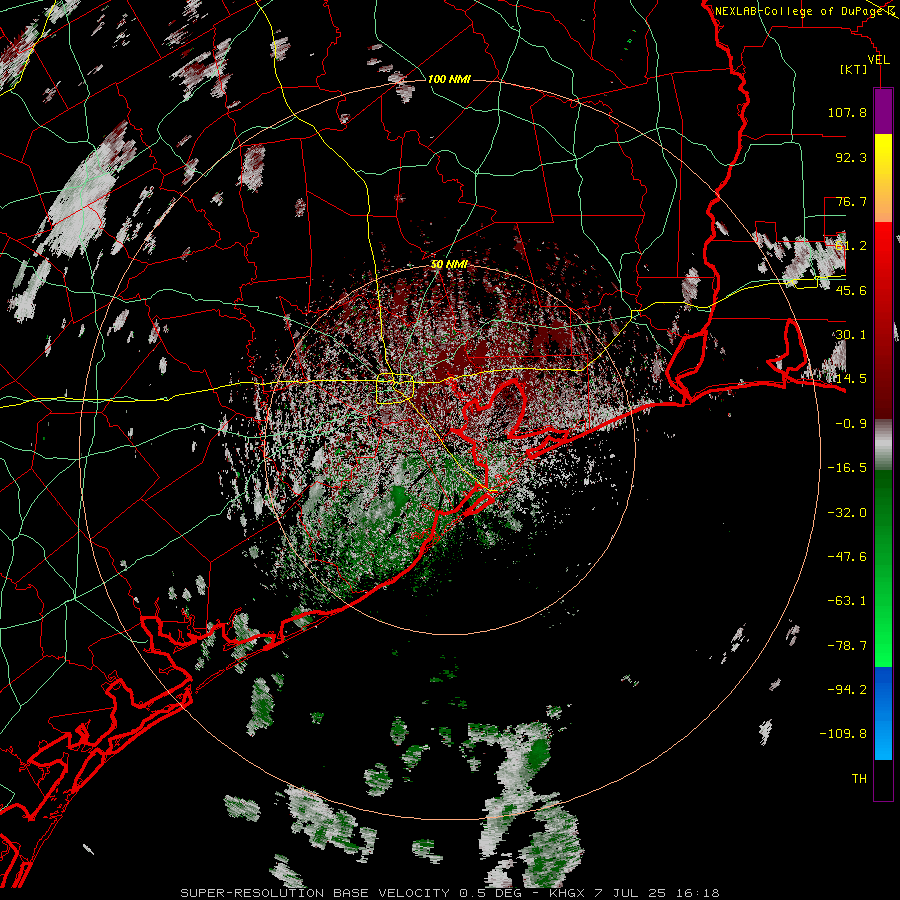Select the 30.1 velocity scale value
The width and height of the screenshot is (900, 900).
851,335
